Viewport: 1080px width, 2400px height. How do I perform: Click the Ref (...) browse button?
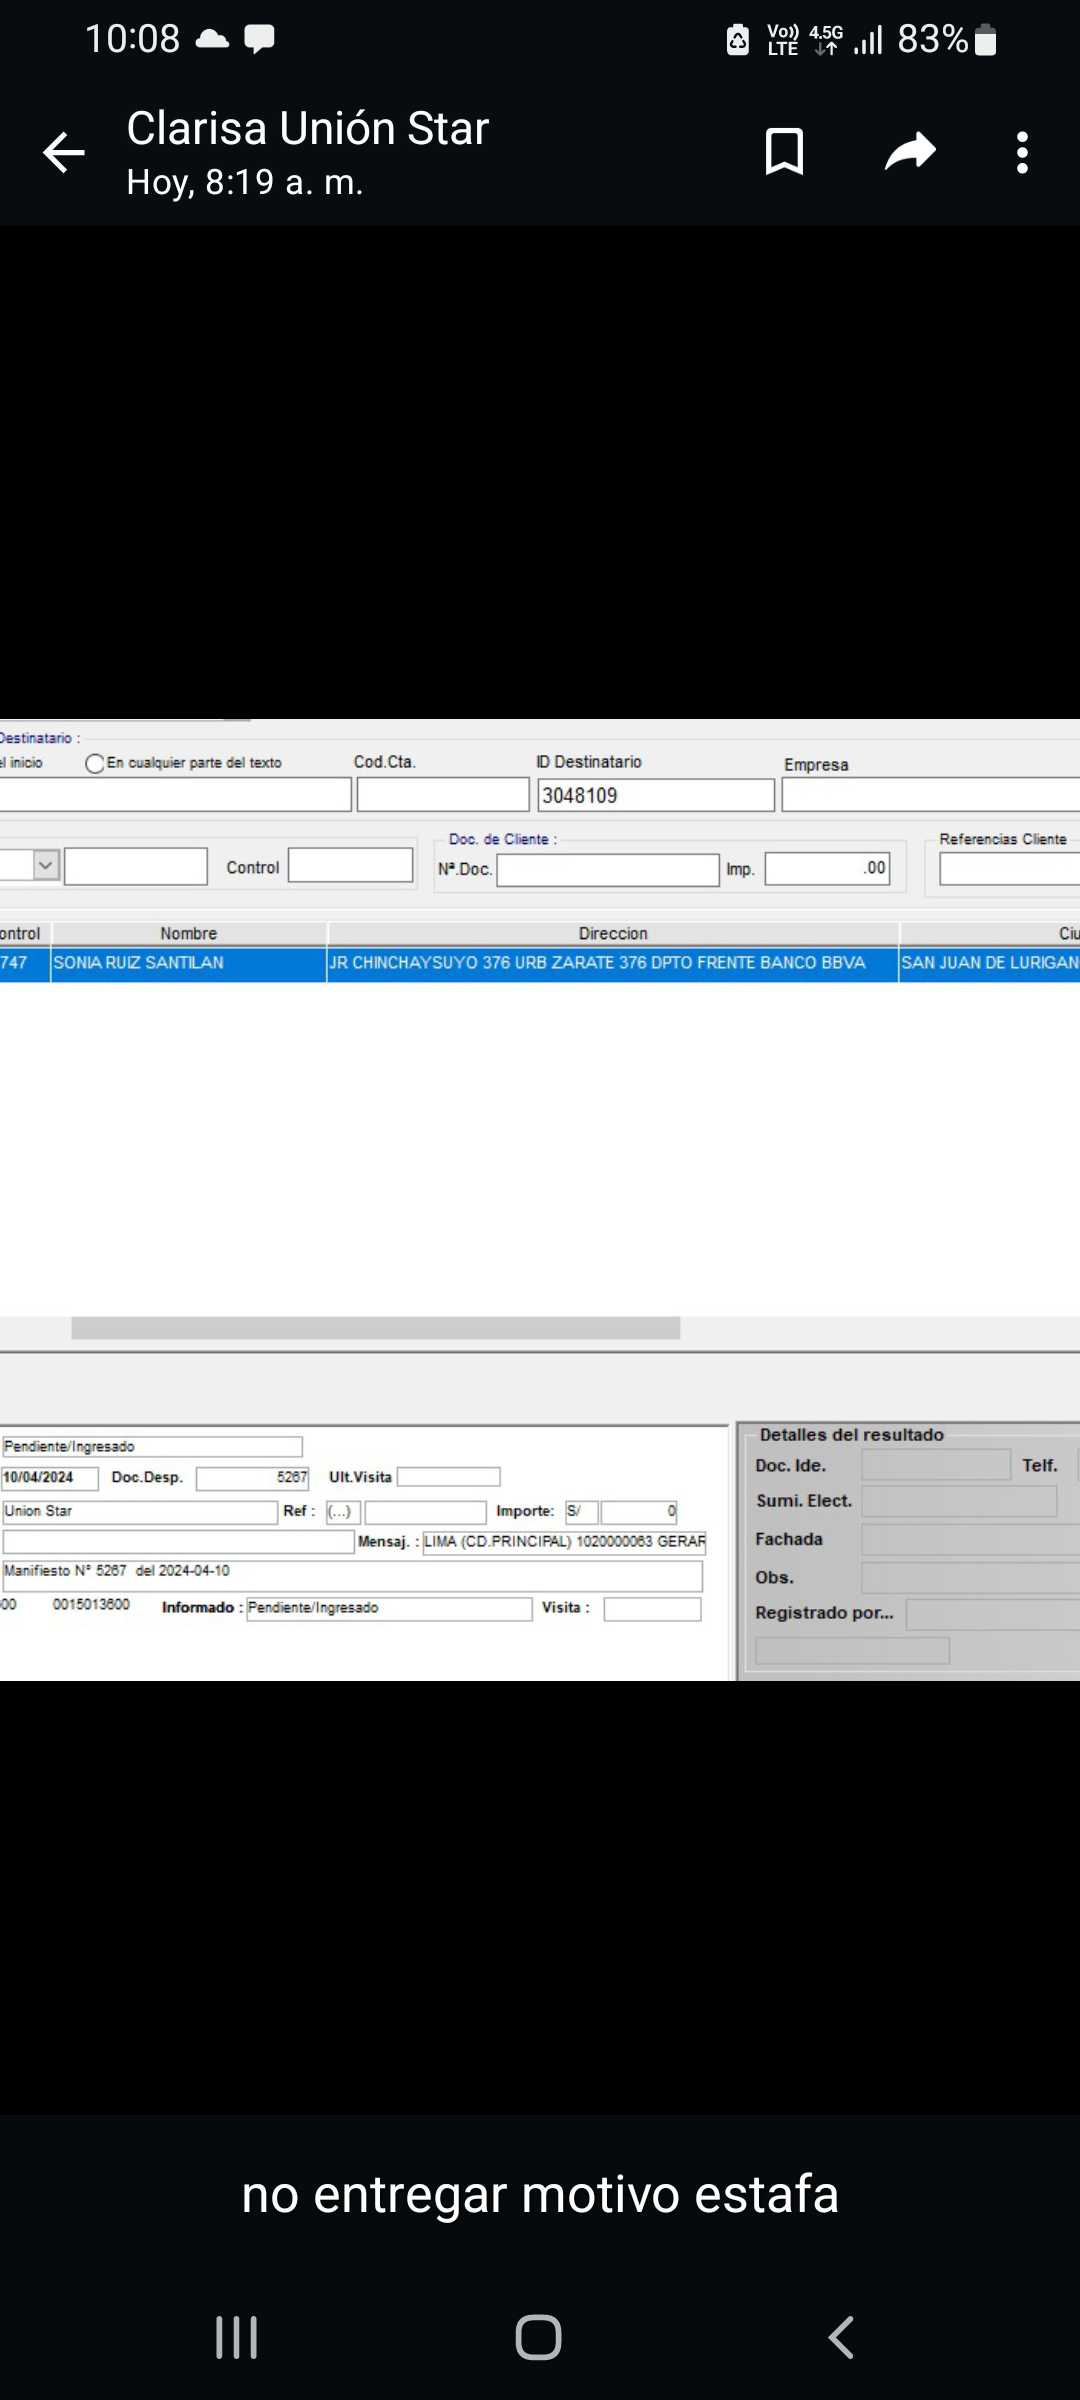[340, 1511]
